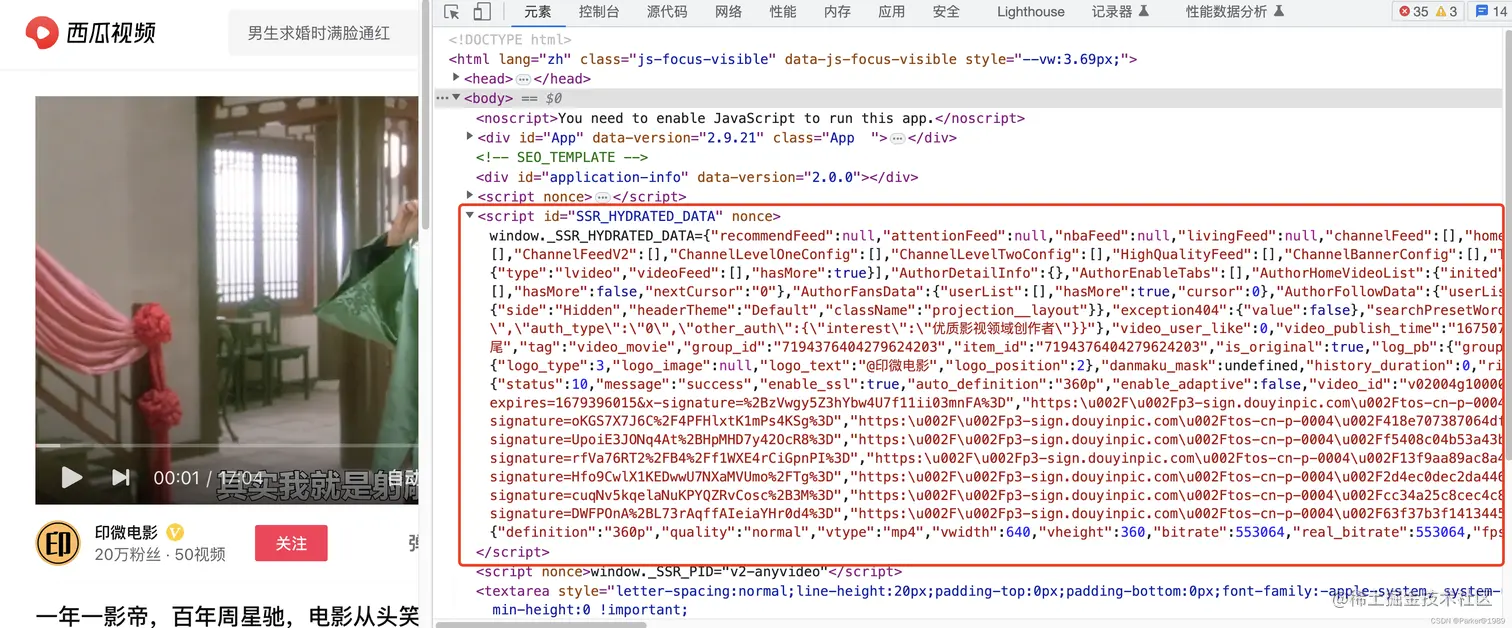Open the 元素 (Elements) tab
Image resolution: width=1512 pixels, height=628 pixels.
537,12
